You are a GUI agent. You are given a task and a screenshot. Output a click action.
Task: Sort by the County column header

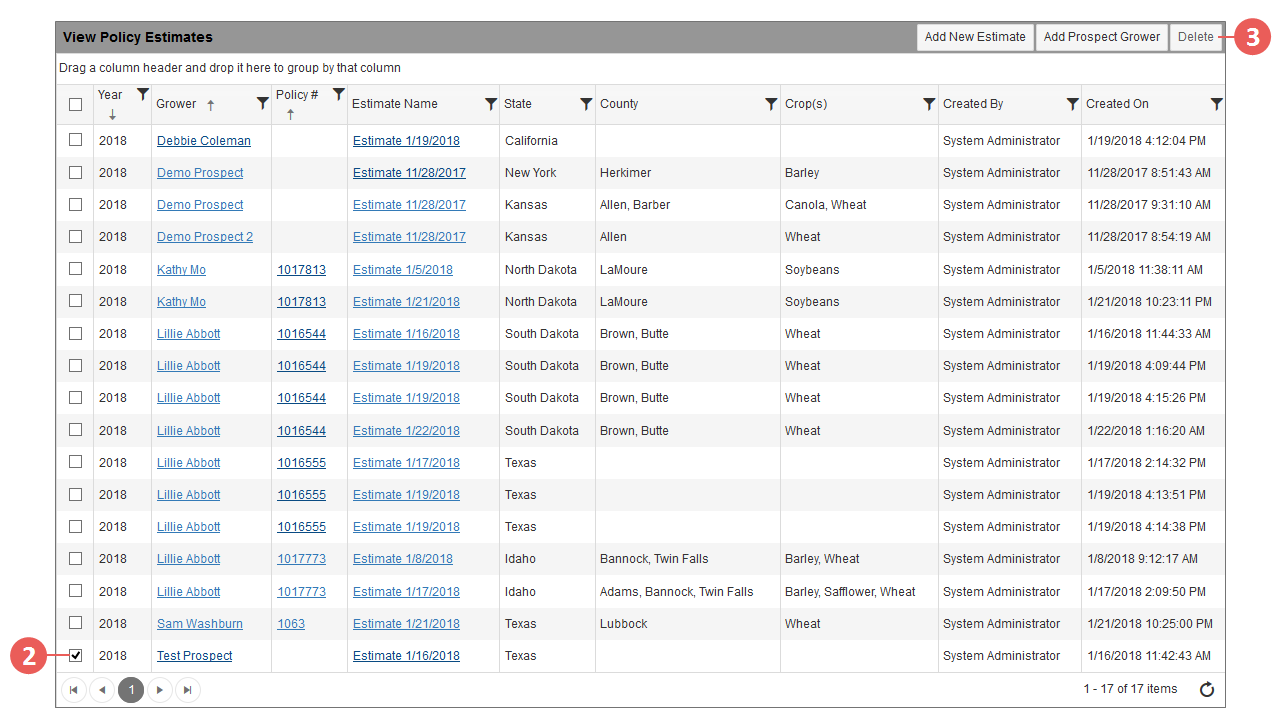tap(619, 104)
